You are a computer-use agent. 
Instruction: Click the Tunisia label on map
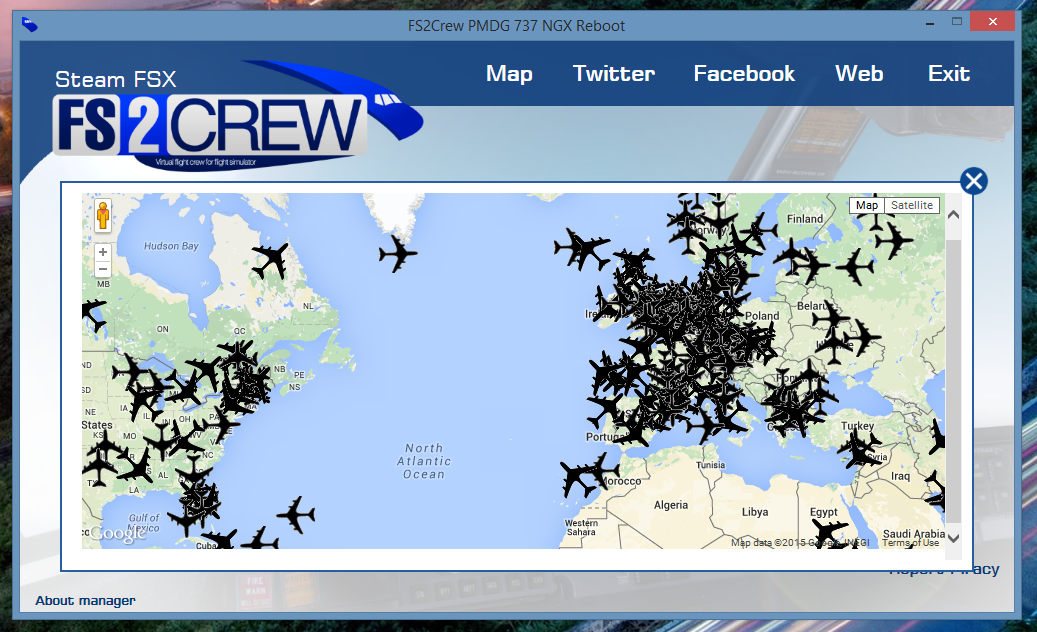click(710, 465)
